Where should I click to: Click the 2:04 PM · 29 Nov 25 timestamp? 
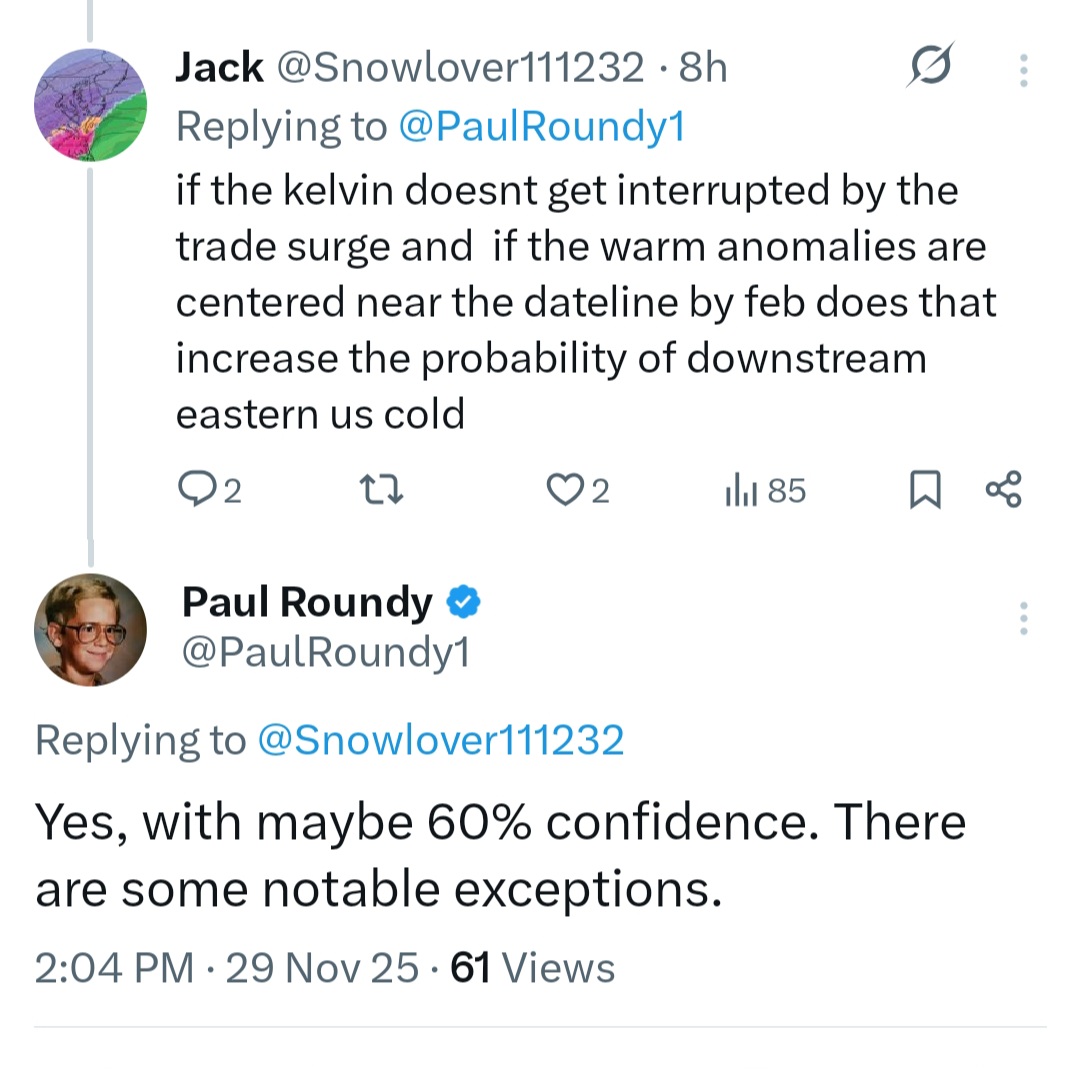tap(226, 968)
